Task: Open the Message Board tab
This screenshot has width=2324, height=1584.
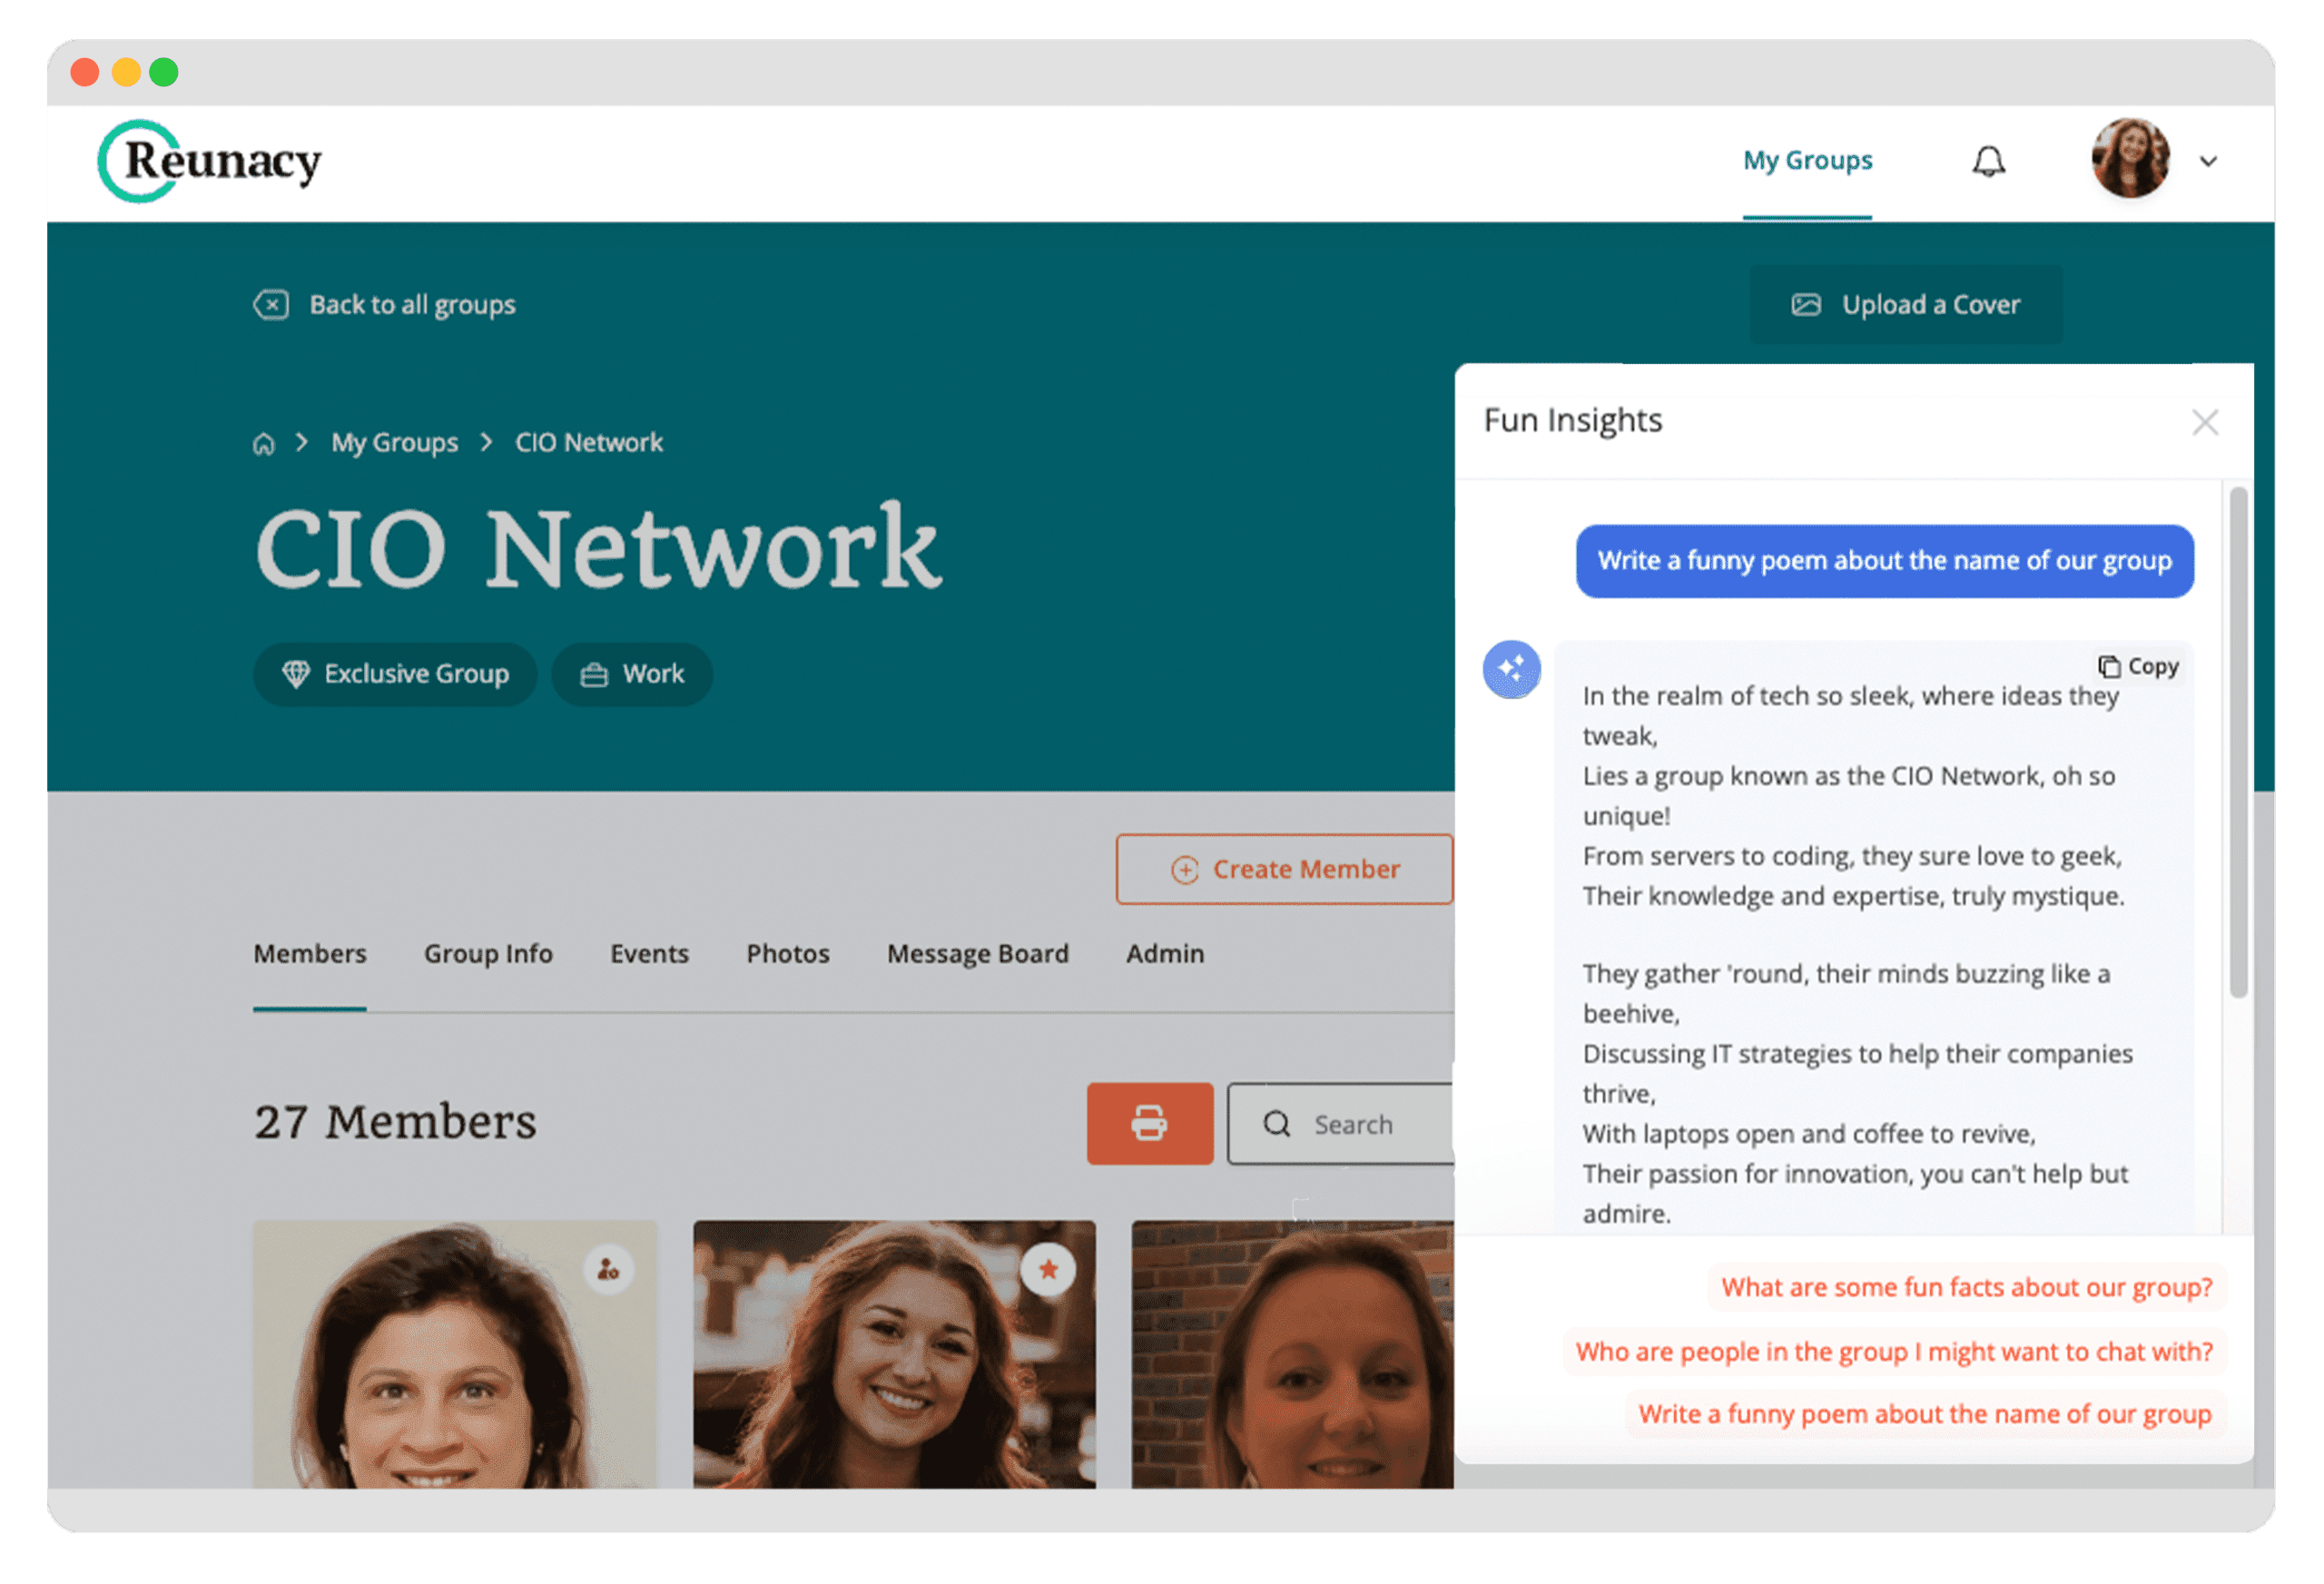Action: (x=978, y=953)
